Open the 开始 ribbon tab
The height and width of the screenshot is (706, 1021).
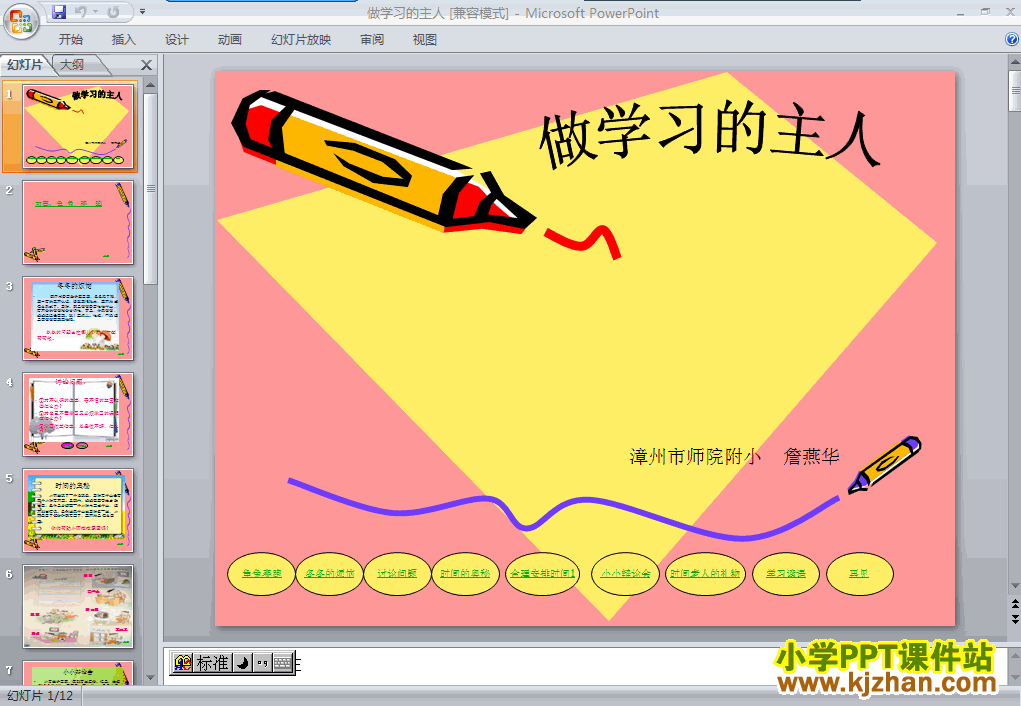click(x=70, y=40)
